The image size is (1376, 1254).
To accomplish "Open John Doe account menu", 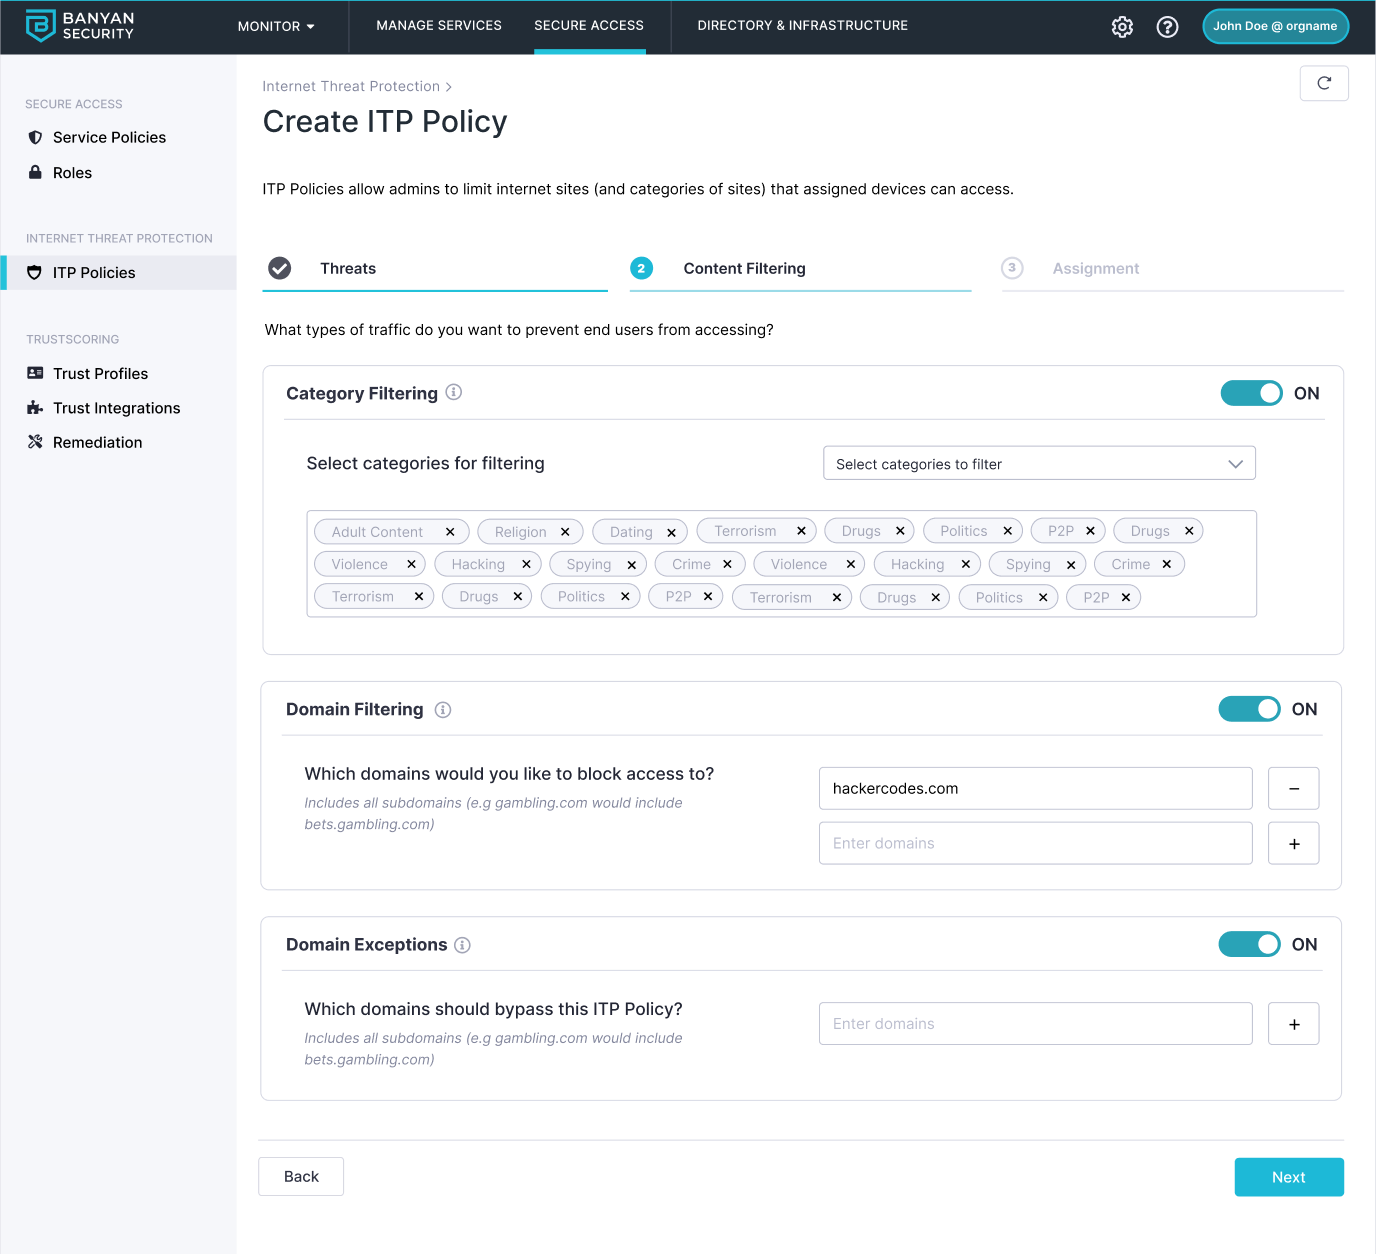I will click(x=1275, y=26).
